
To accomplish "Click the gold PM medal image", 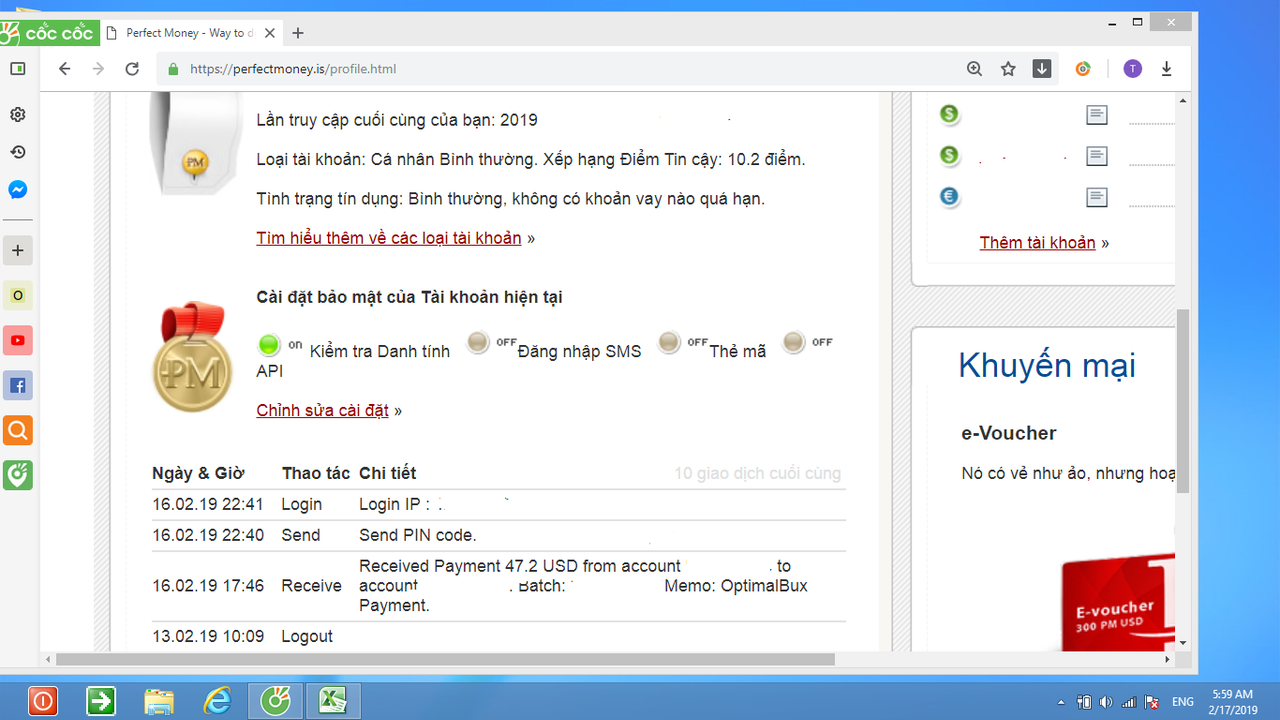I will point(193,358).
